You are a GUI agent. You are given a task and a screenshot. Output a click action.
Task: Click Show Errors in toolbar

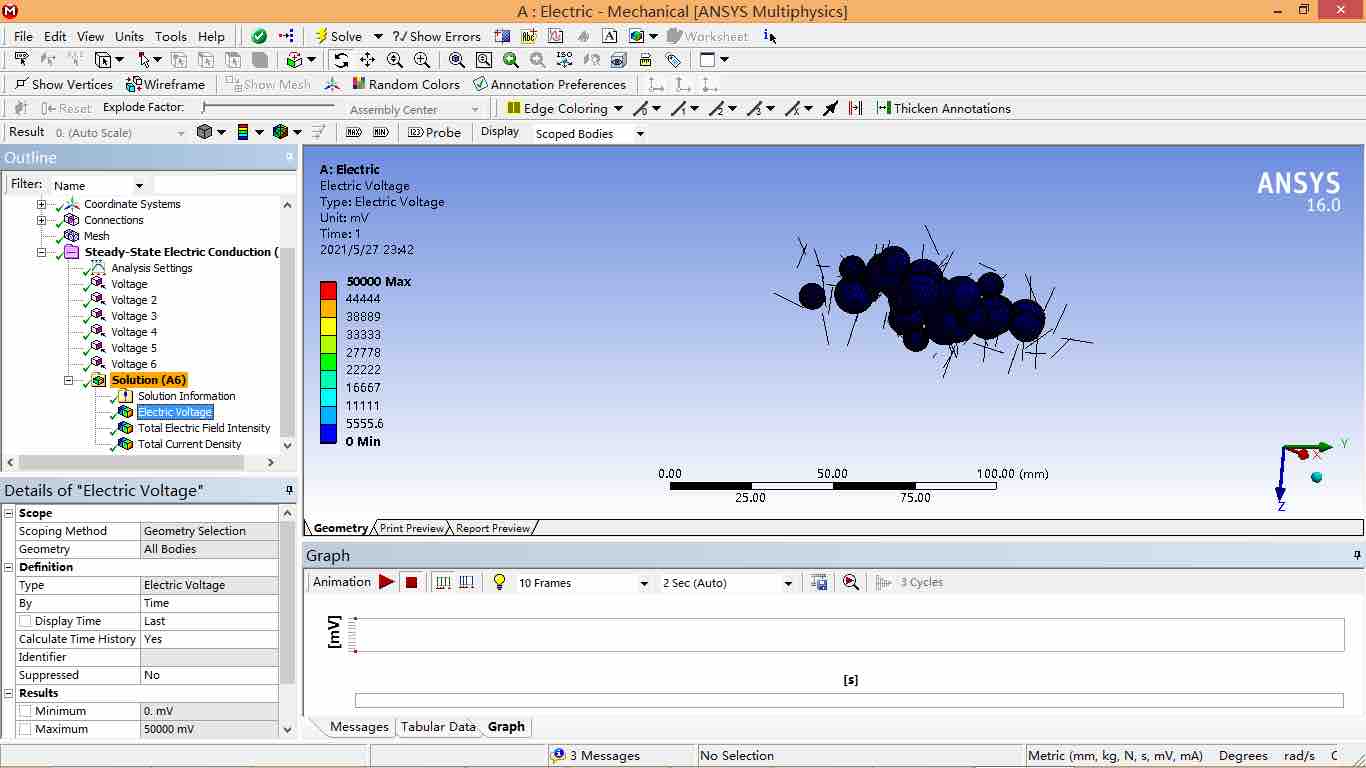437,36
